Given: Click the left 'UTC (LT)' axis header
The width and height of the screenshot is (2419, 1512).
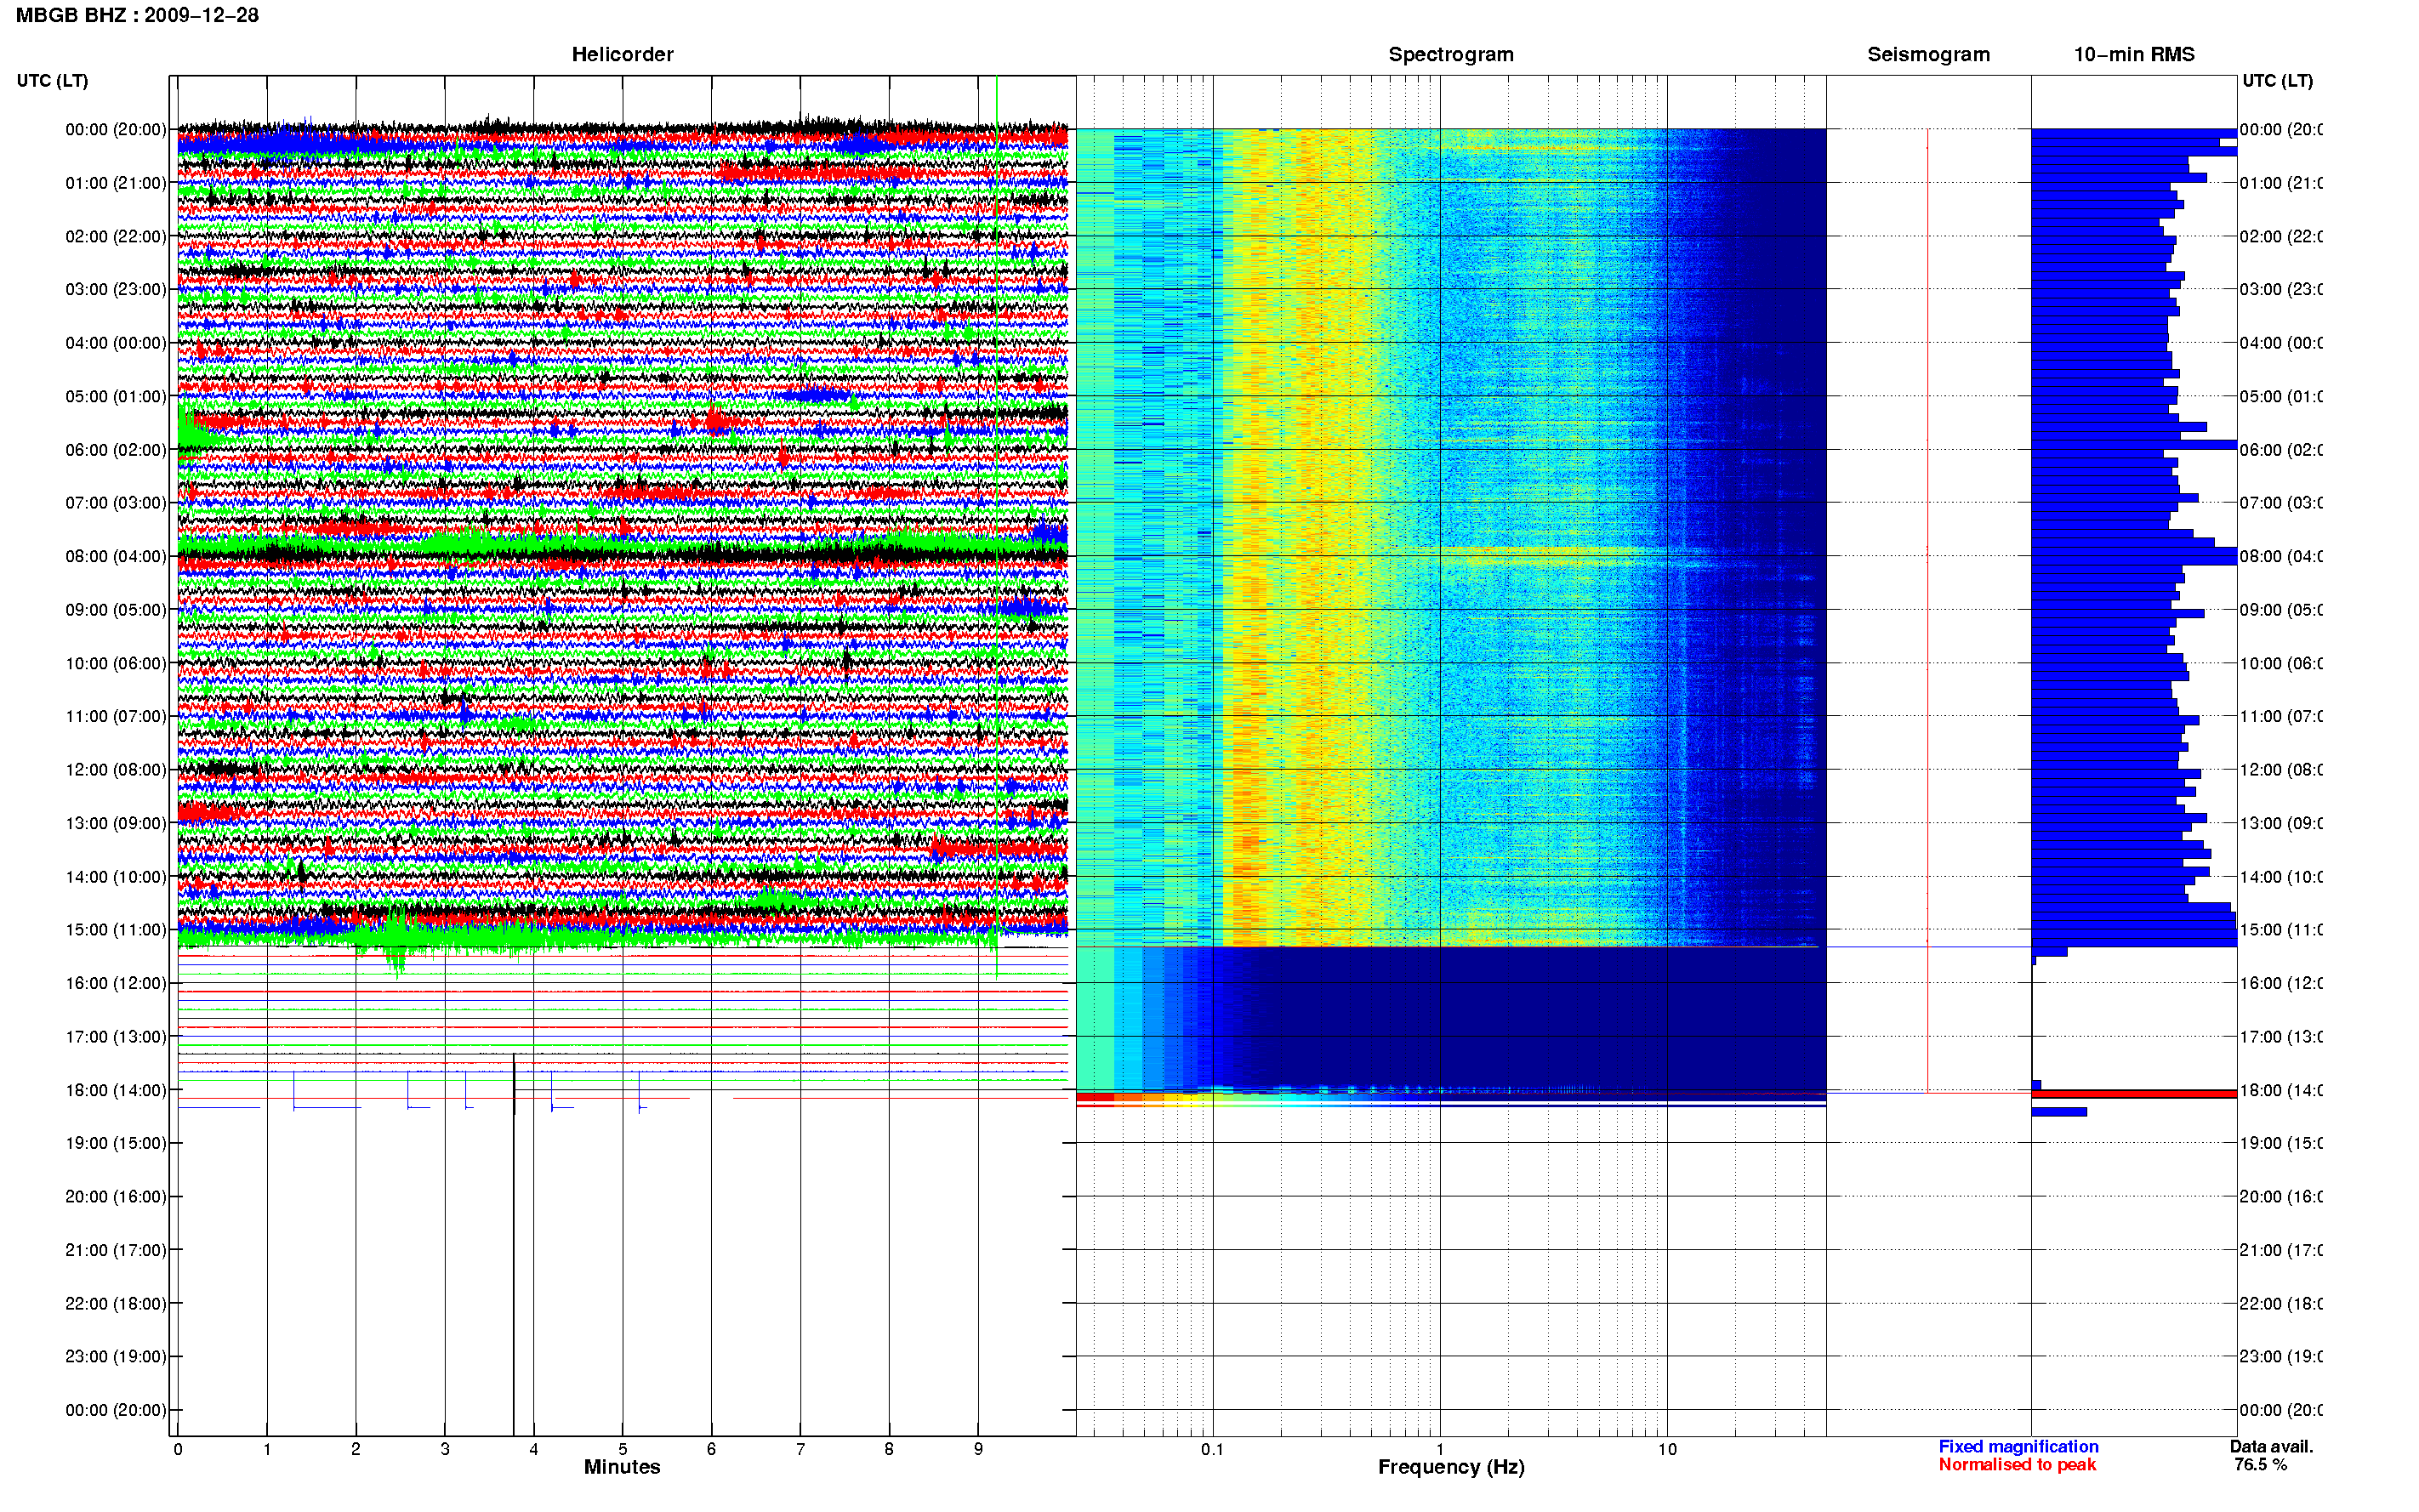Looking at the screenshot, I should (x=52, y=80).
